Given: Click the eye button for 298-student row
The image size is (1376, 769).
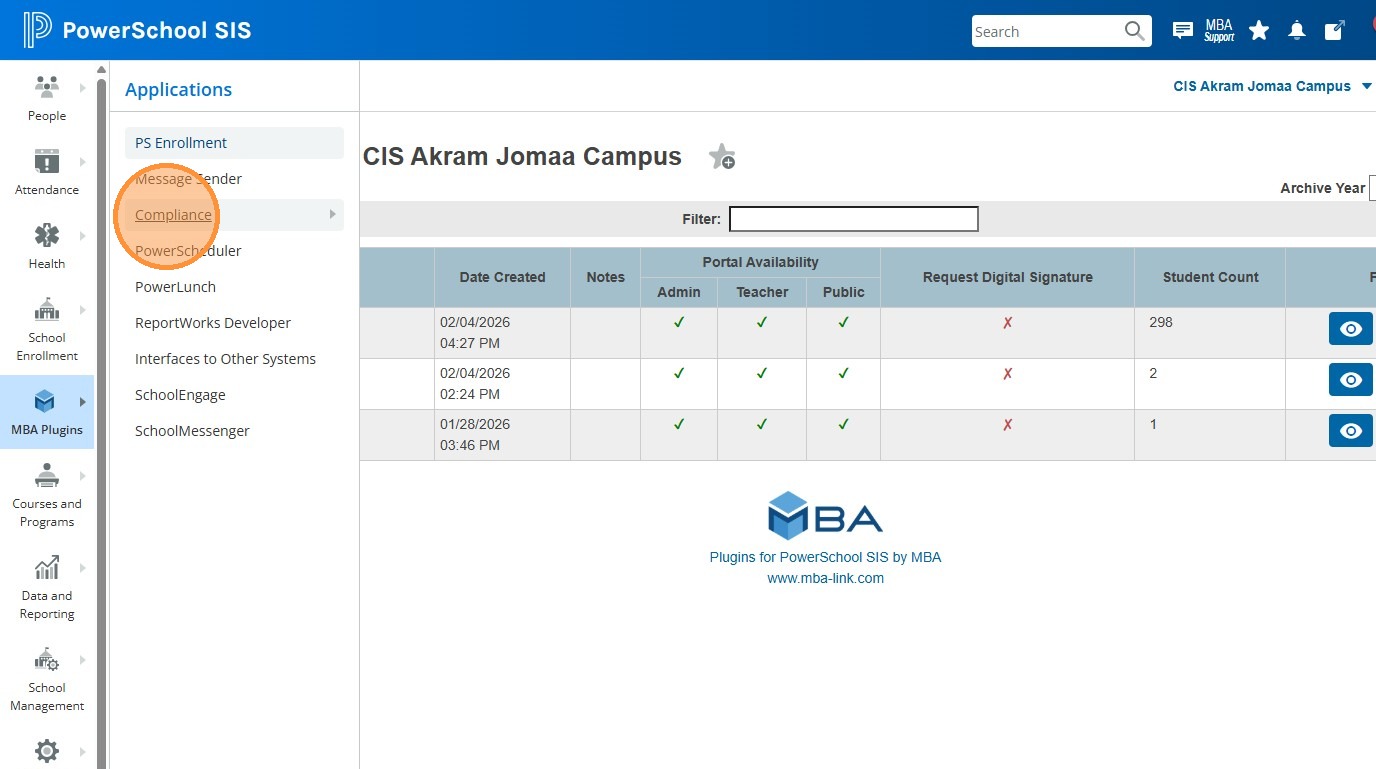Looking at the screenshot, I should click(1350, 329).
